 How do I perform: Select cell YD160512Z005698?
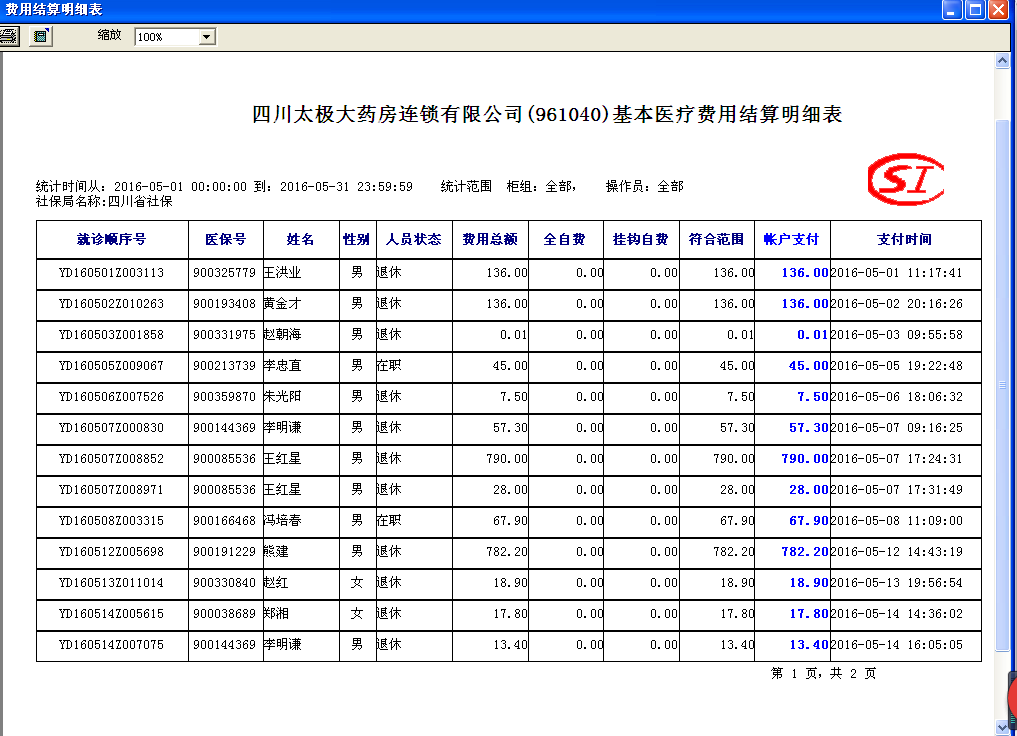(x=112, y=552)
